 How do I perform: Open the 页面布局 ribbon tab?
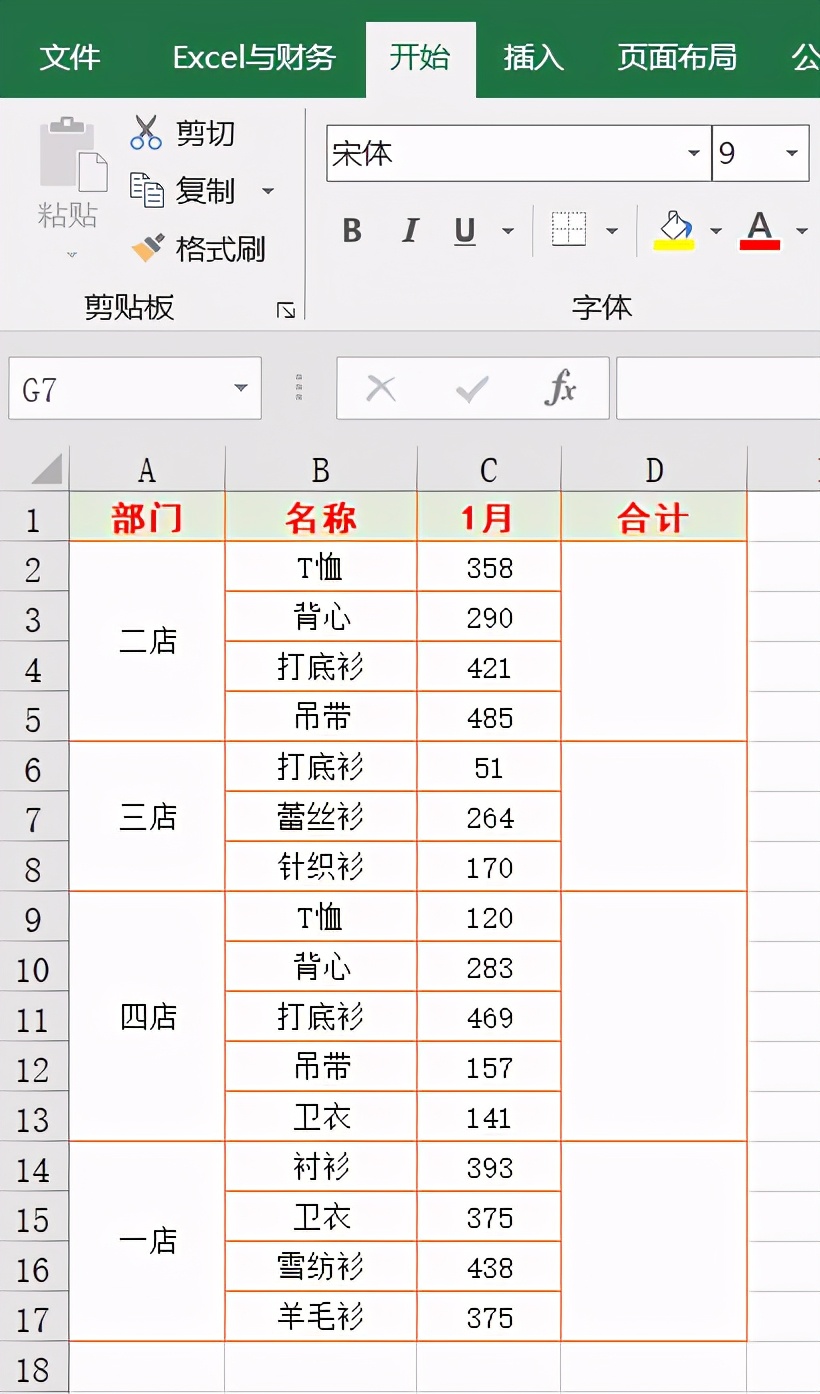(676, 59)
